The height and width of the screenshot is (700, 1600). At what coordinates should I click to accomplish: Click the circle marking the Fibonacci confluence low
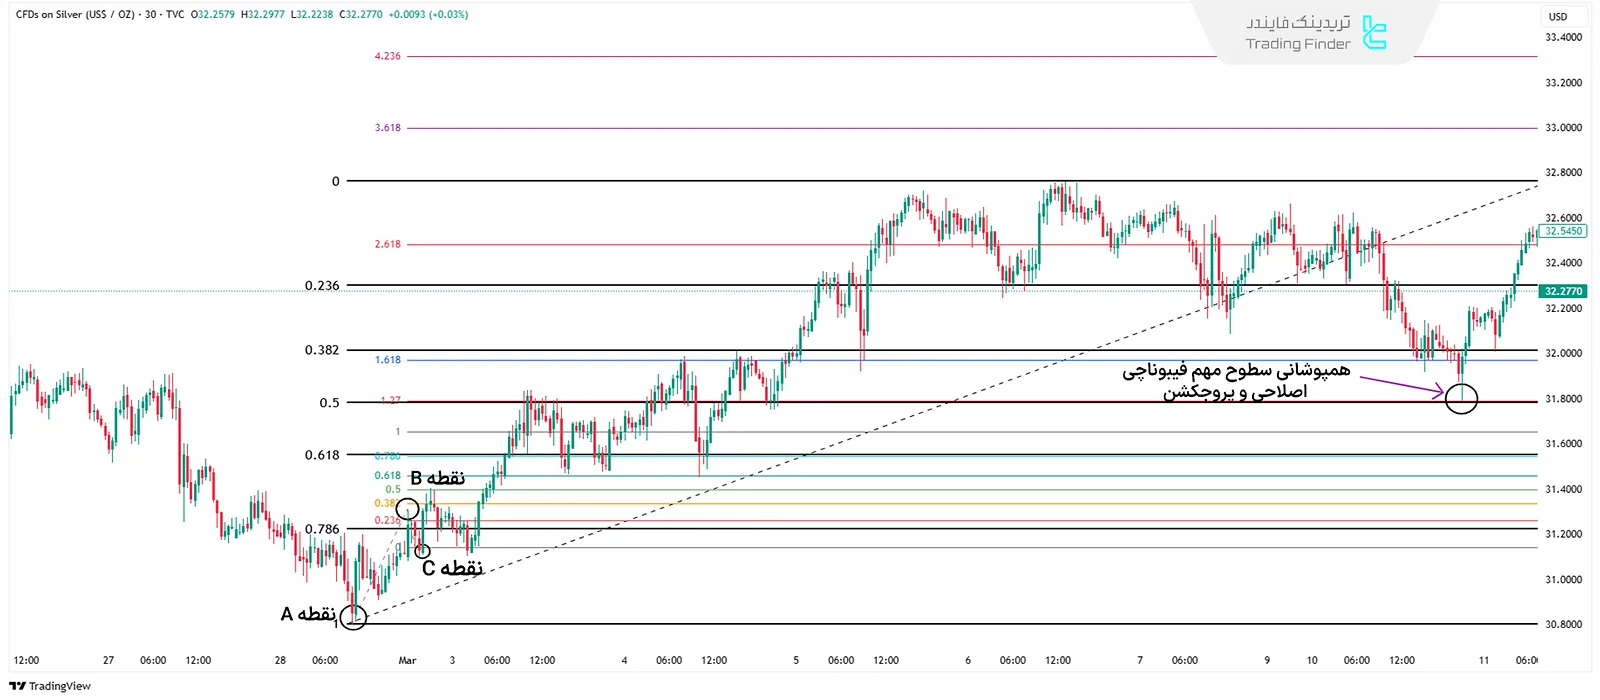(x=1461, y=399)
